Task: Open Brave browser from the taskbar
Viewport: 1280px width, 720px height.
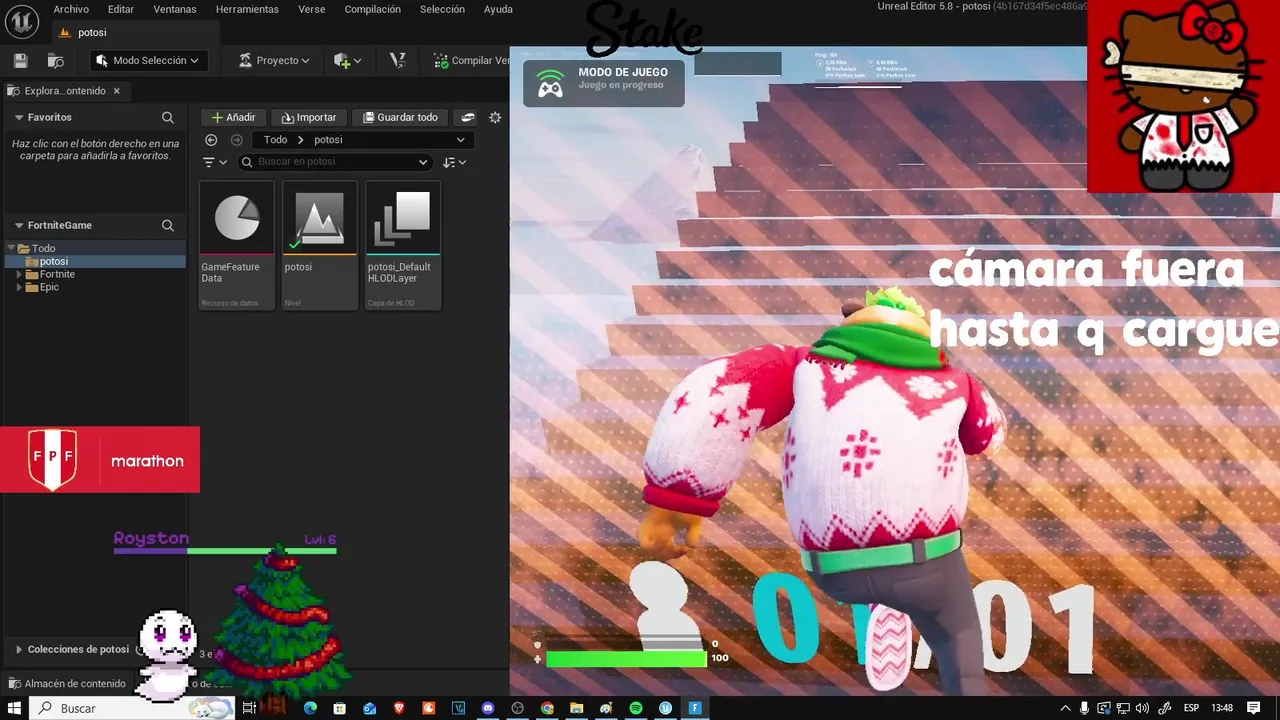Action: pos(399,708)
